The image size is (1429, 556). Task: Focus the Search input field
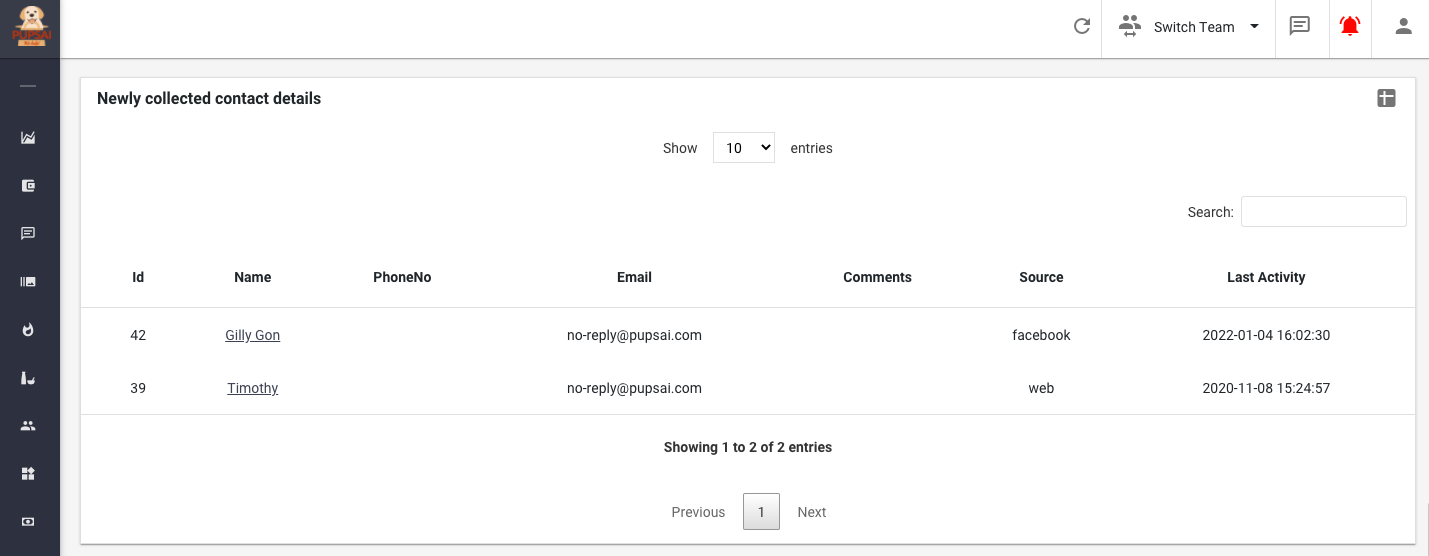tap(1323, 212)
